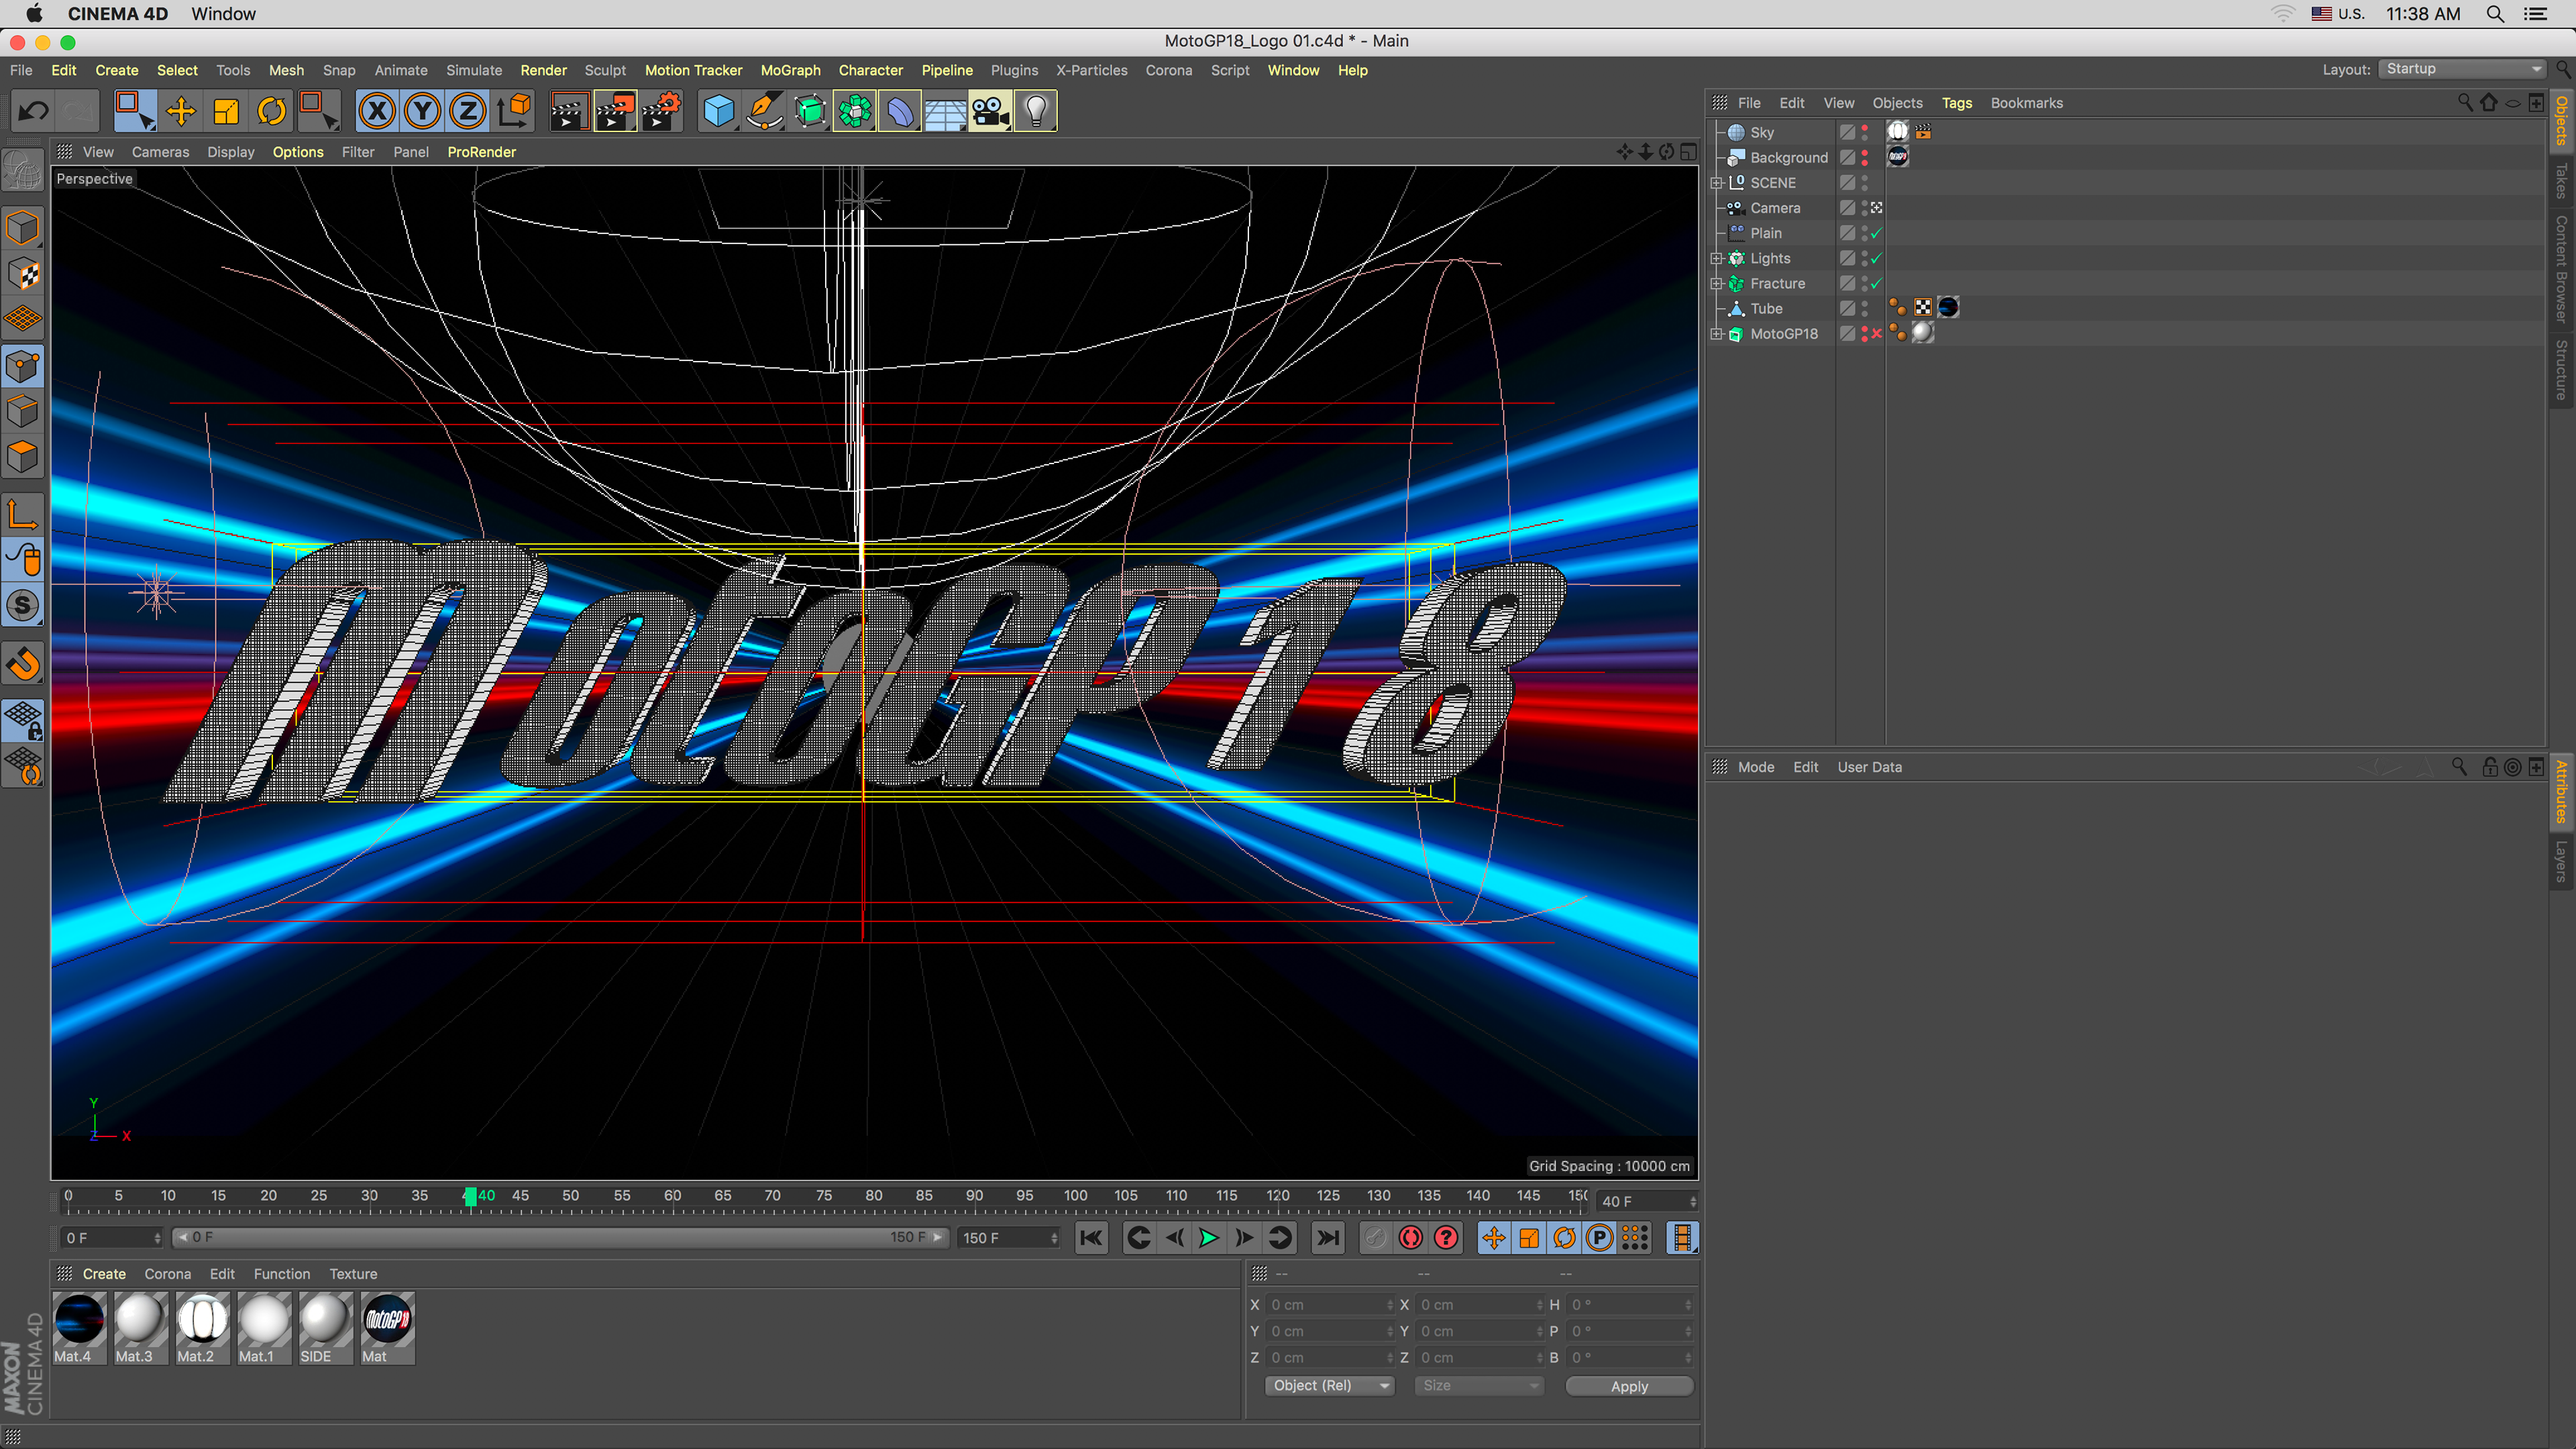
Task: Open the Object (Rel) coordinate dropdown
Action: pos(1329,1386)
